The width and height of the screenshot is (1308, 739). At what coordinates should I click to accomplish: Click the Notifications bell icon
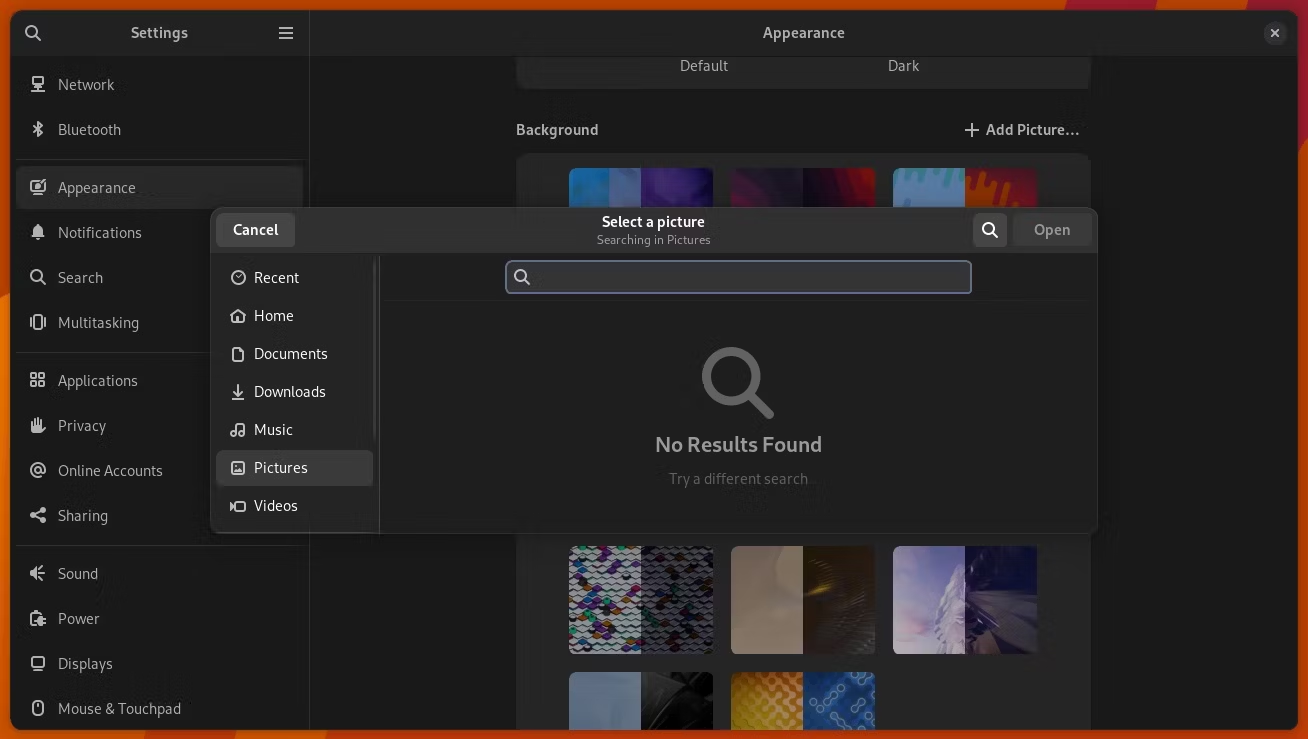pyautogui.click(x=38, y=233)
